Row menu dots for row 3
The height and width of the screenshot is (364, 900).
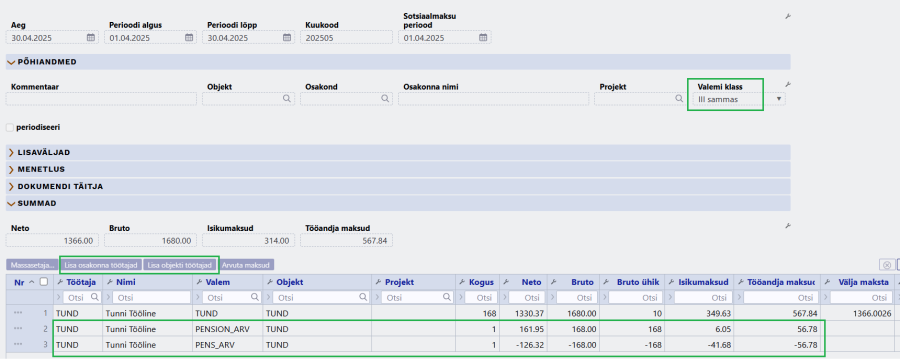(x=18, y=344)
